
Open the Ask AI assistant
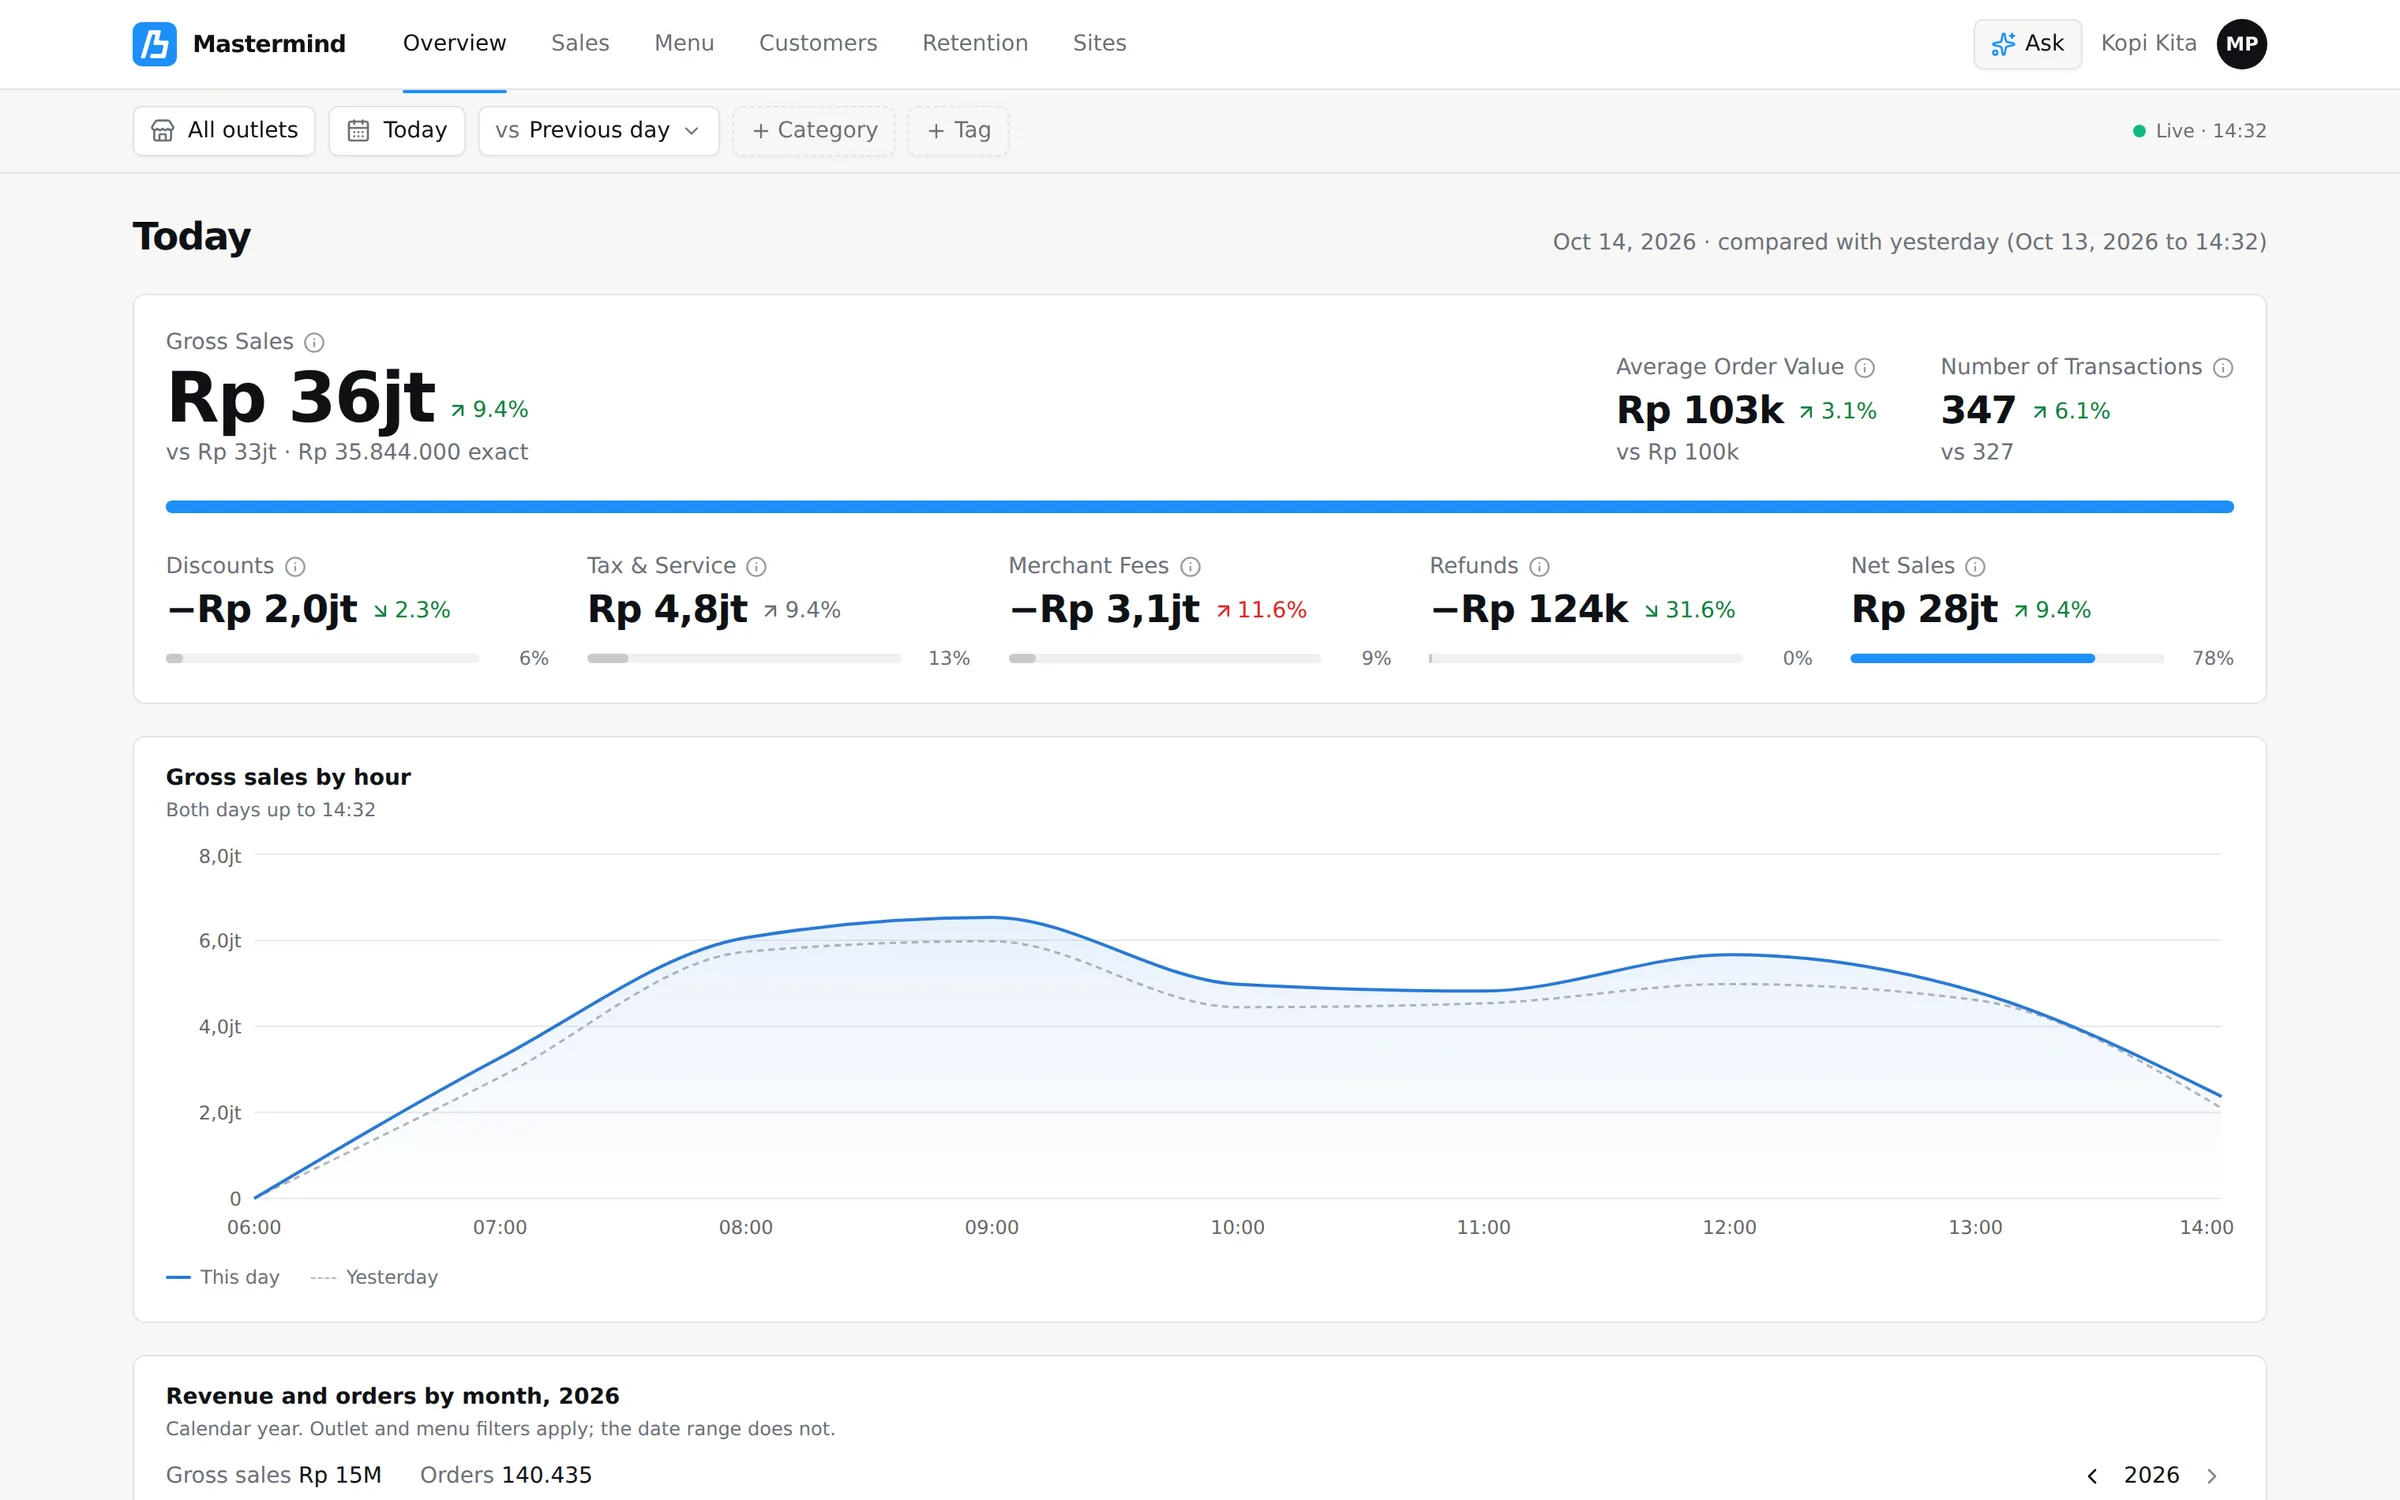click(x=2027, y=44)
